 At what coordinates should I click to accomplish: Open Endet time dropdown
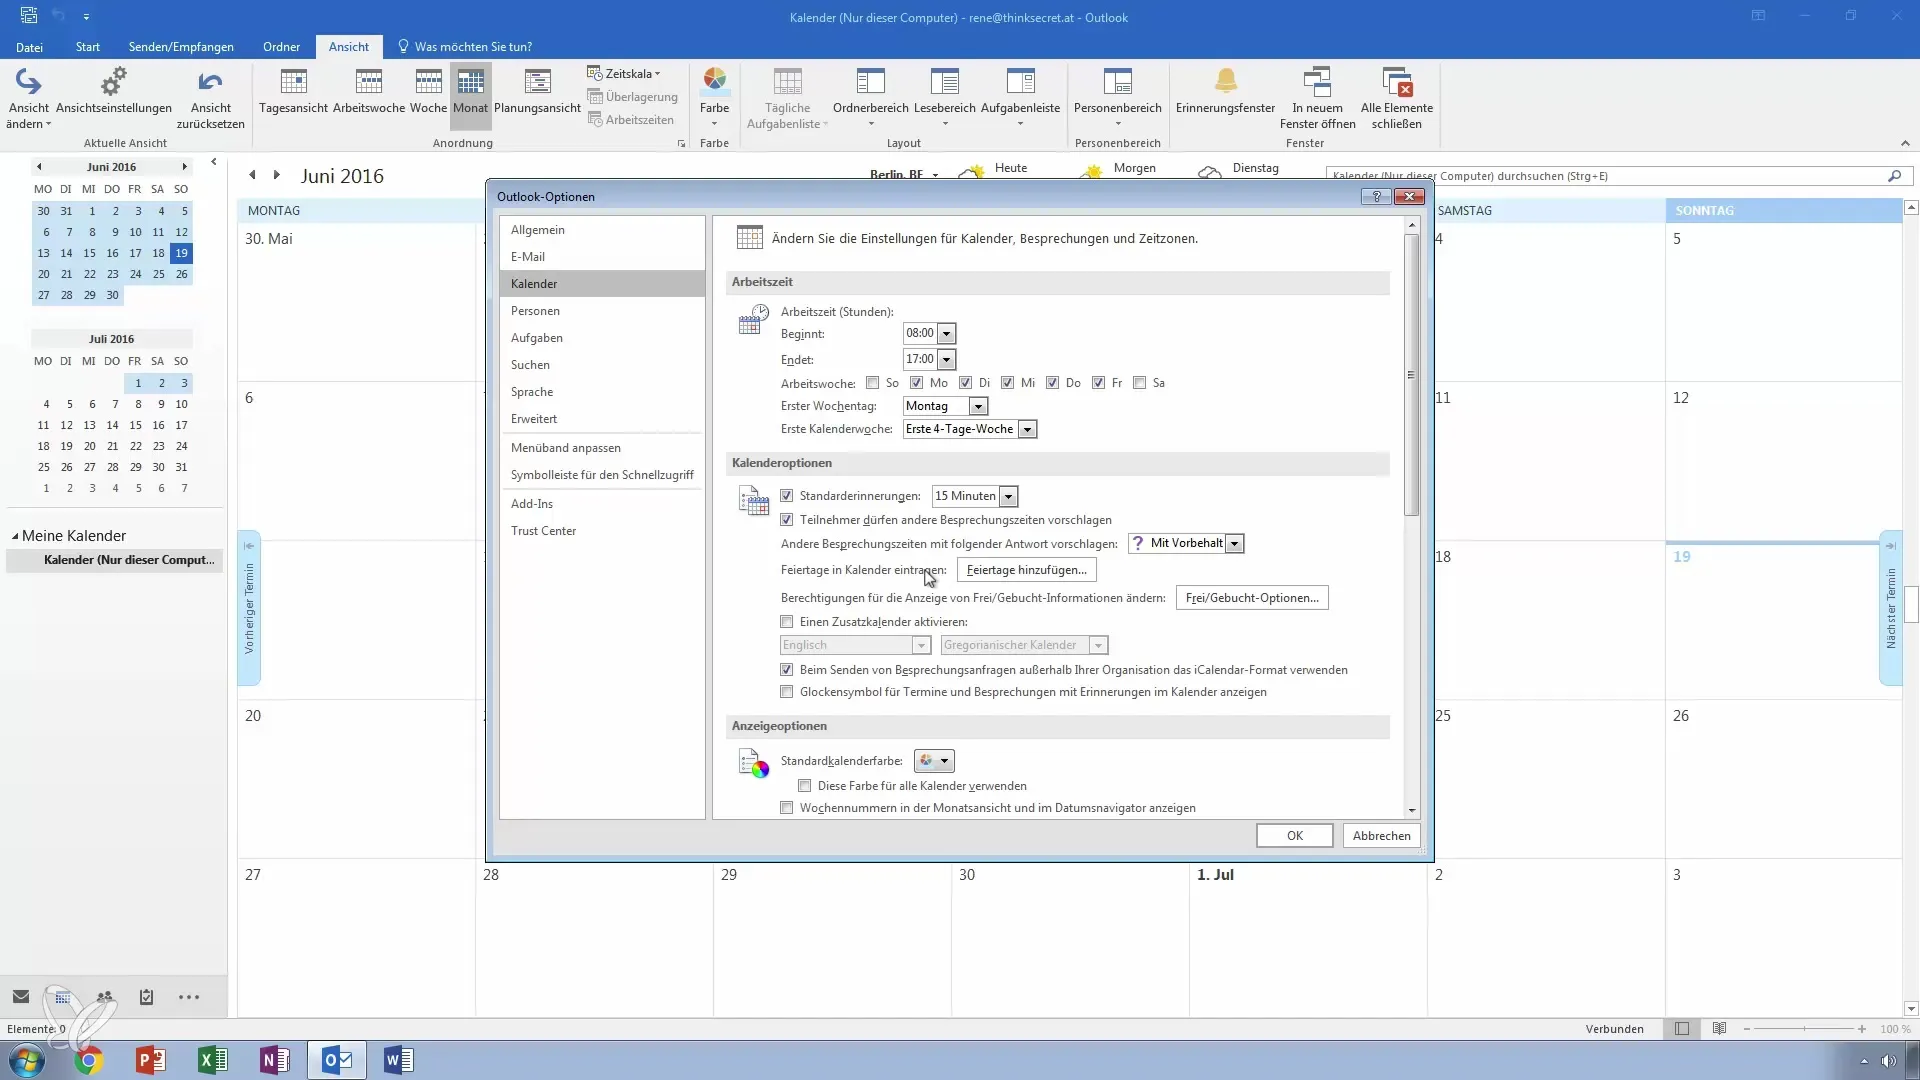click(946, 359)
